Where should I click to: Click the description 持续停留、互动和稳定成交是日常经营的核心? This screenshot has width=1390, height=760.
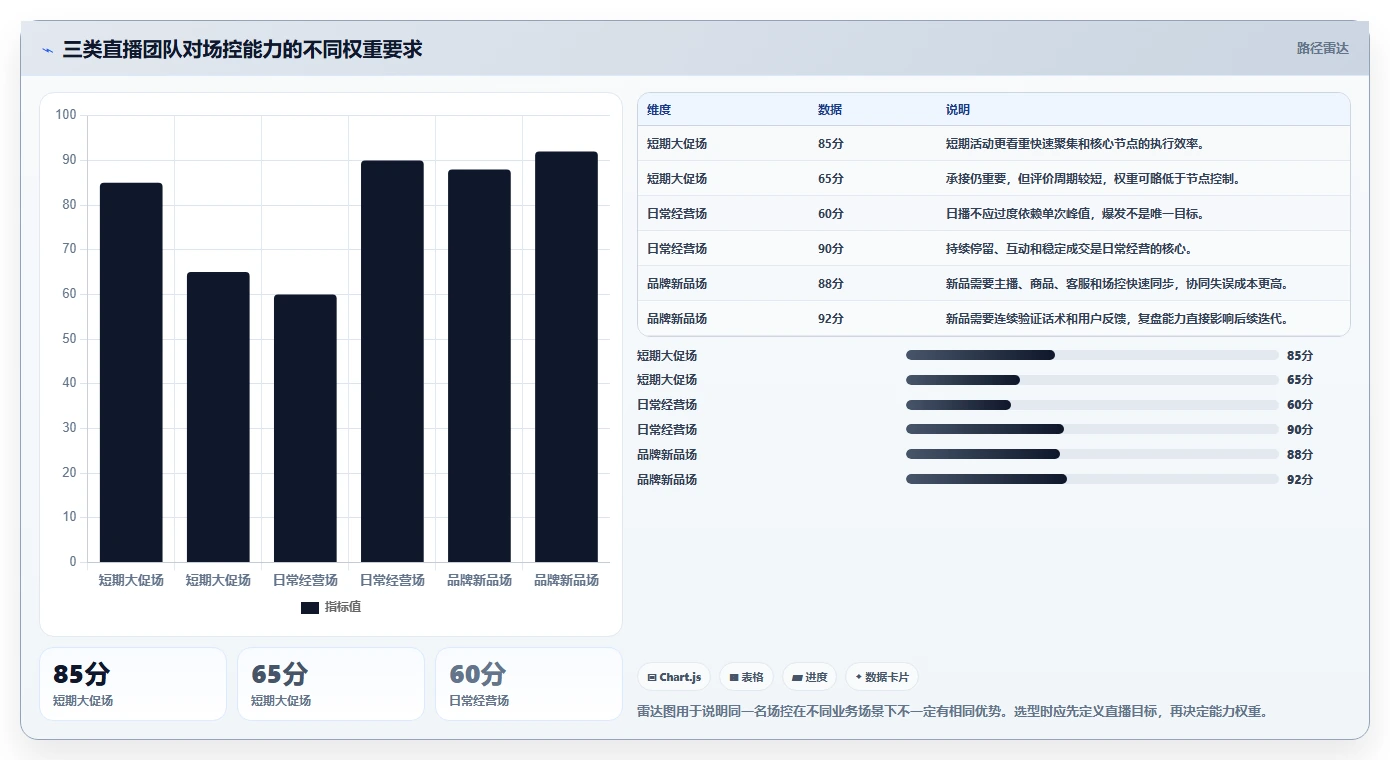point(1069,249)
